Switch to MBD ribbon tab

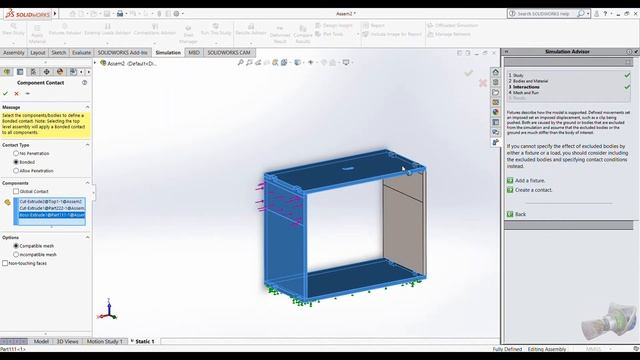[x=194, y=53]
